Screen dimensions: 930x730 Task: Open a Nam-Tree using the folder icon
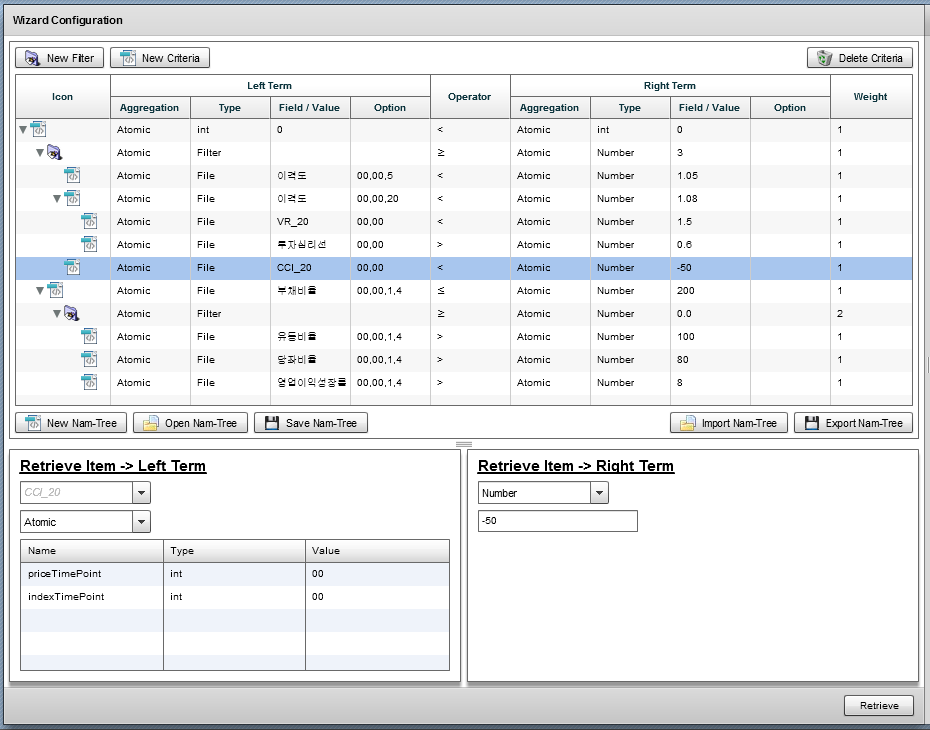(x=150, y=423)
